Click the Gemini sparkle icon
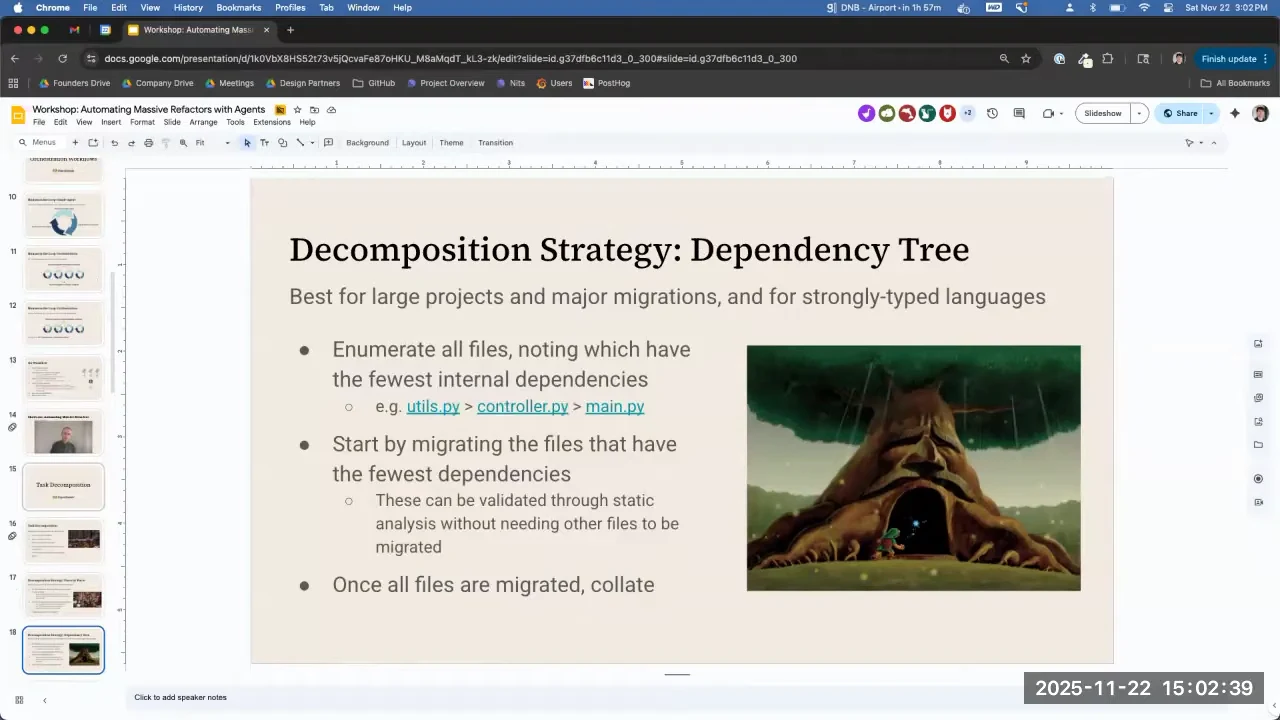1280x720 pixels. tap(1235, 113)
